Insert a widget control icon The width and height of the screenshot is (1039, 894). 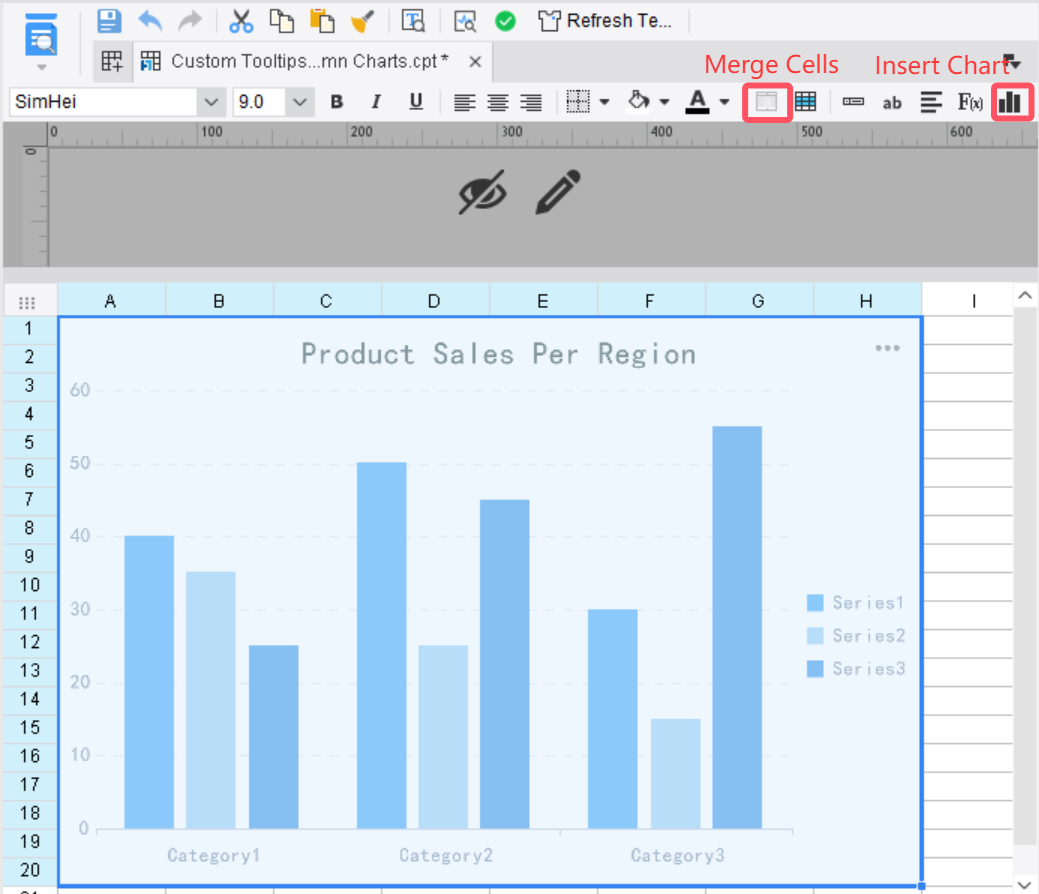click(853, 102)
